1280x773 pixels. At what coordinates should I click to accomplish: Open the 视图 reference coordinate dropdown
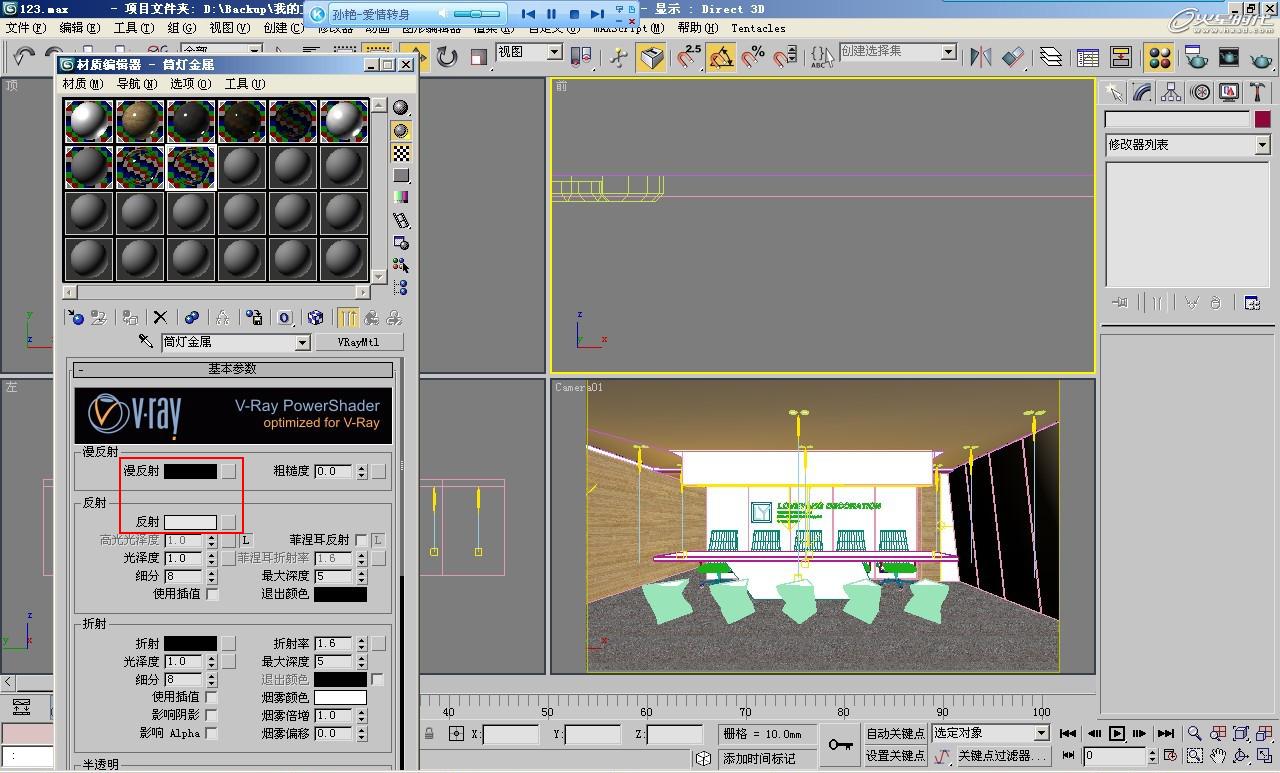[x=554, y=51]
